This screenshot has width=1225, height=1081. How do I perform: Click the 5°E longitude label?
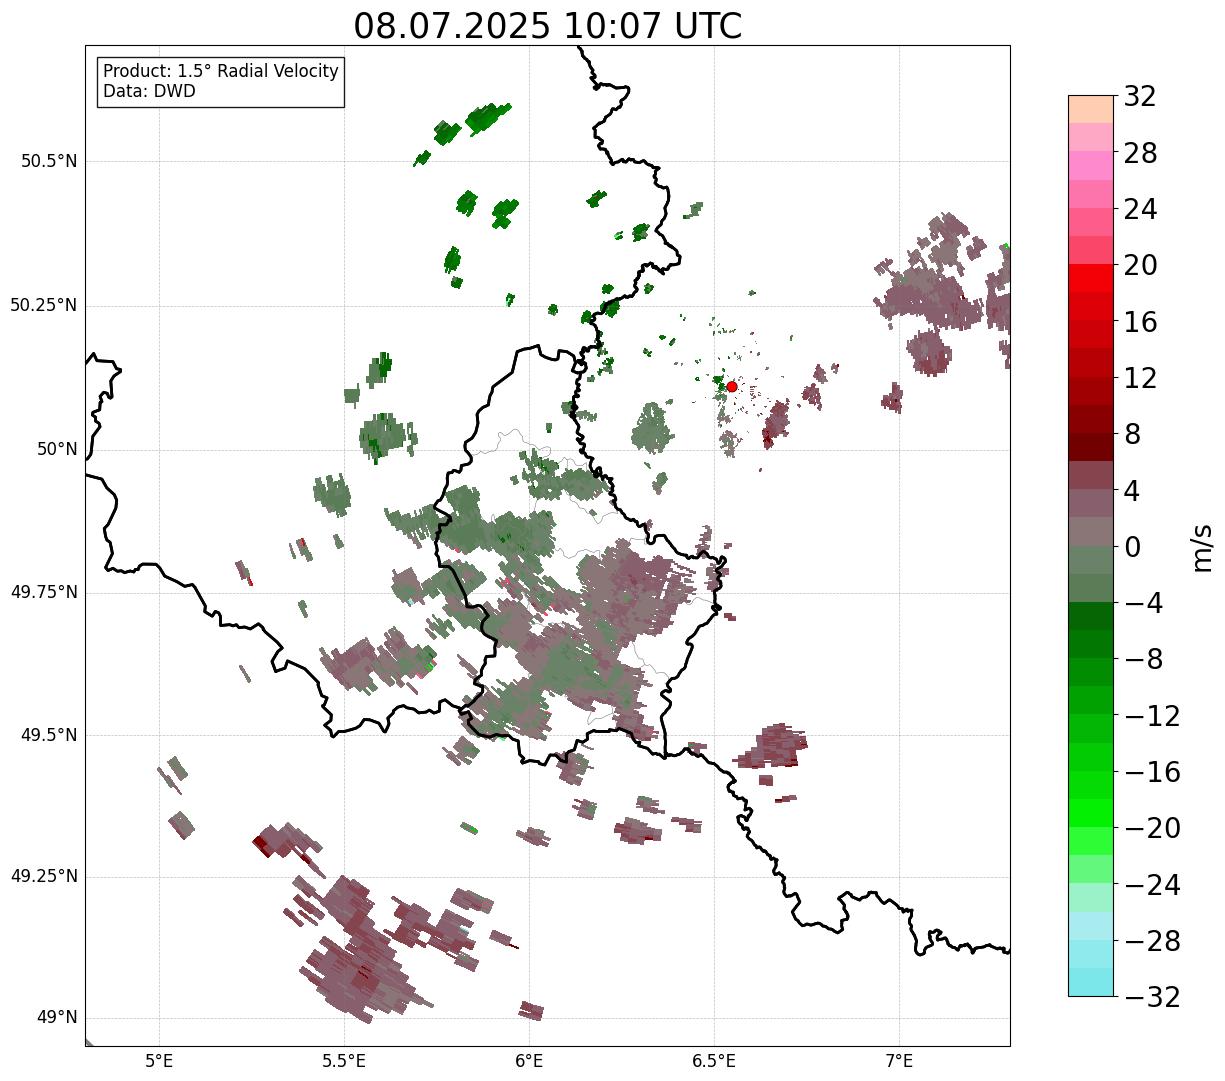[x=159, y=1060]
